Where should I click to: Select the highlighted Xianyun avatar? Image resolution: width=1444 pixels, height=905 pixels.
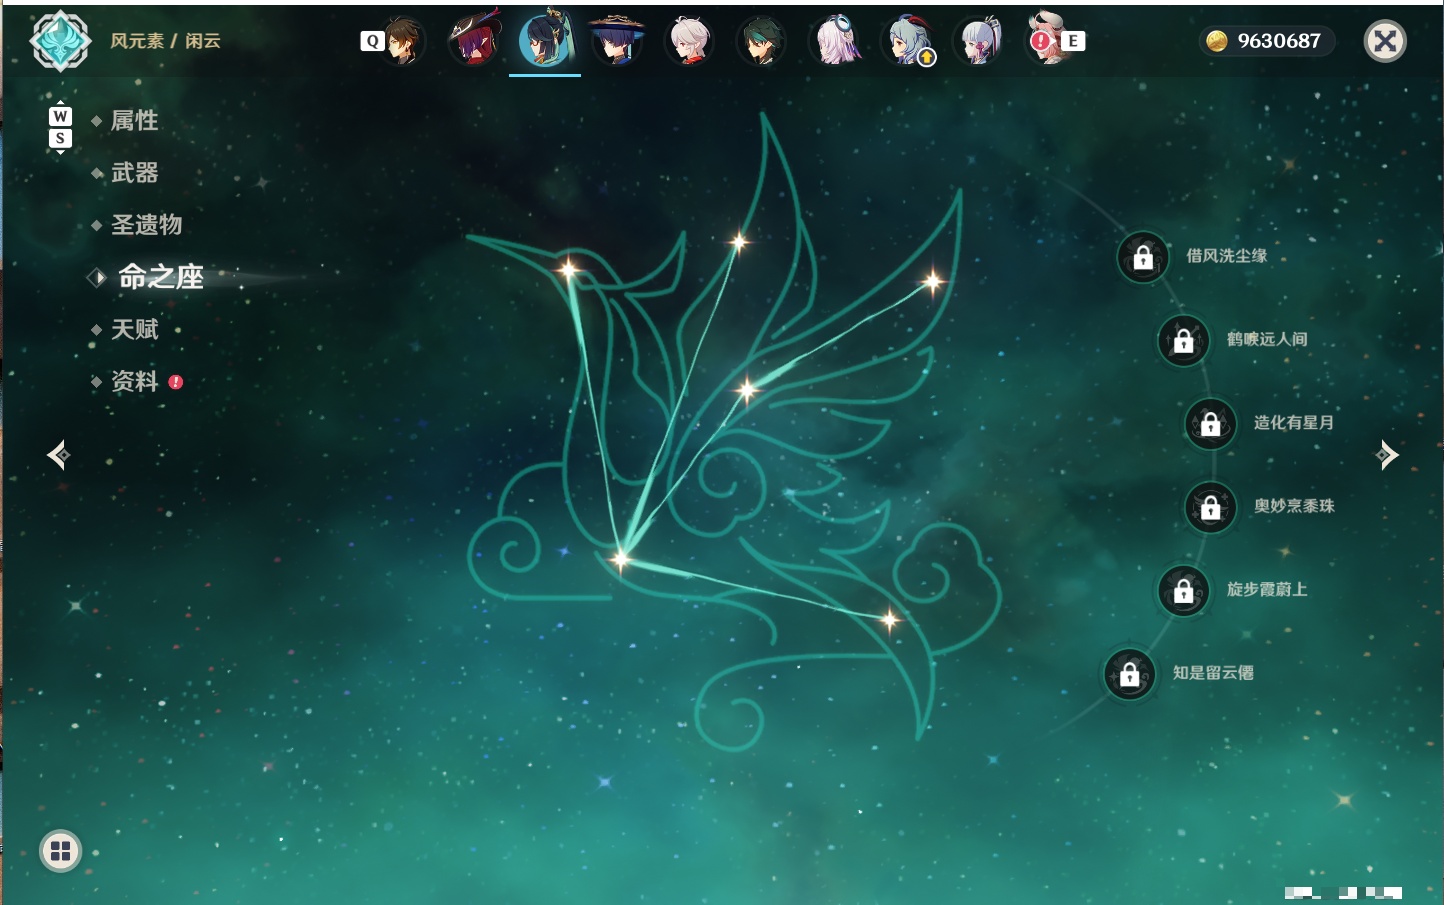545,39
